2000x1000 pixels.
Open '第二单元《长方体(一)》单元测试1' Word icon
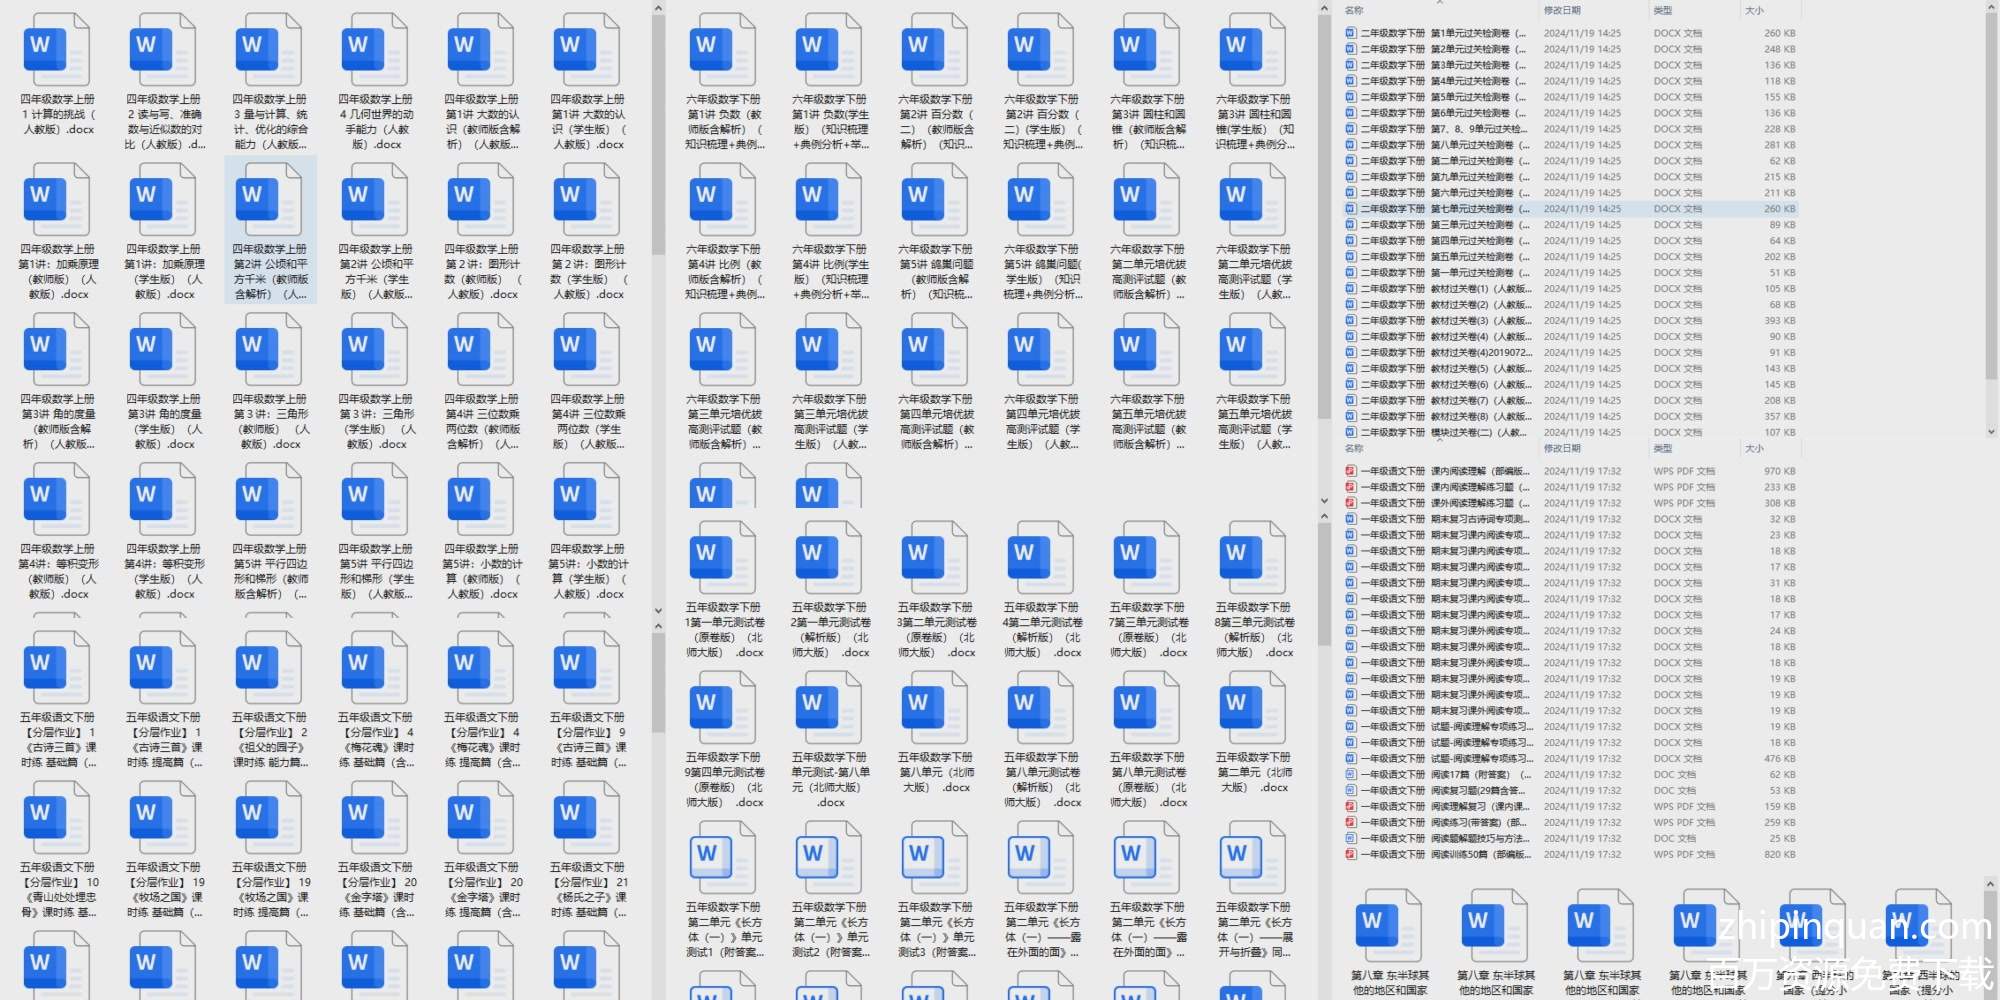point(723,858)
